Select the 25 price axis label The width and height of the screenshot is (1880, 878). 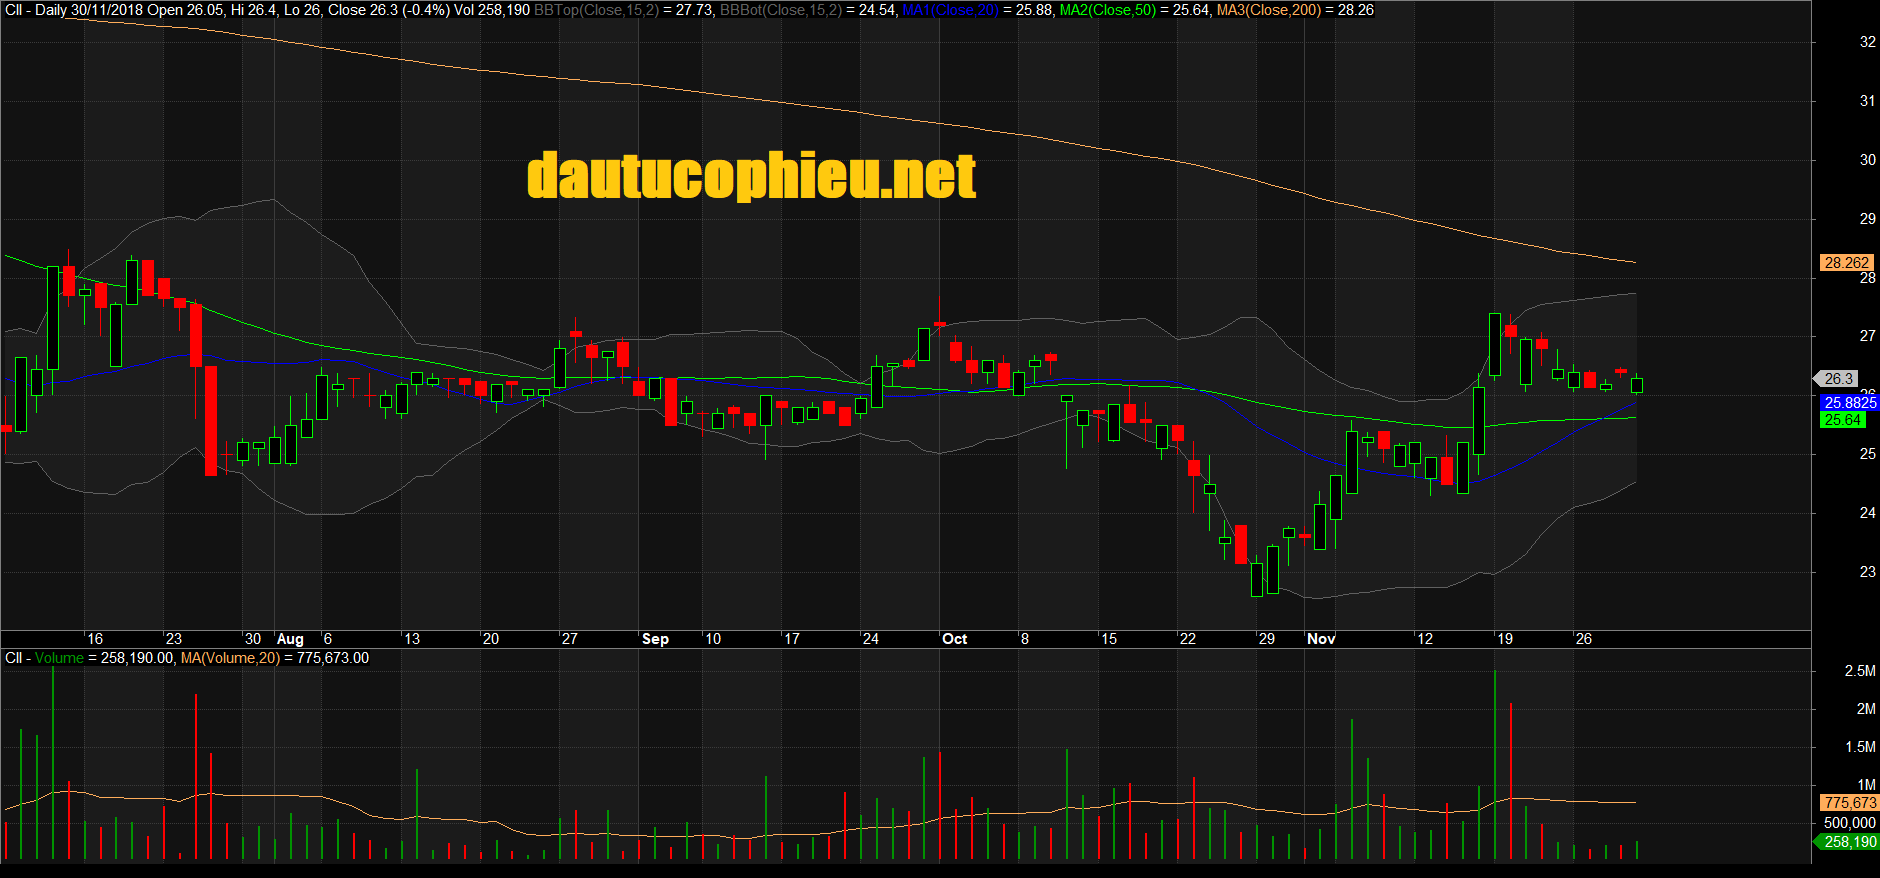(x=1867, y=454)
